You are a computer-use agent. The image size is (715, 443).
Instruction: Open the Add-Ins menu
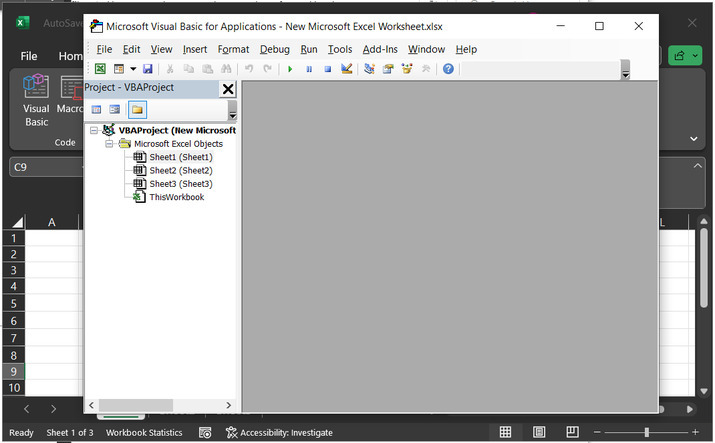380,49
